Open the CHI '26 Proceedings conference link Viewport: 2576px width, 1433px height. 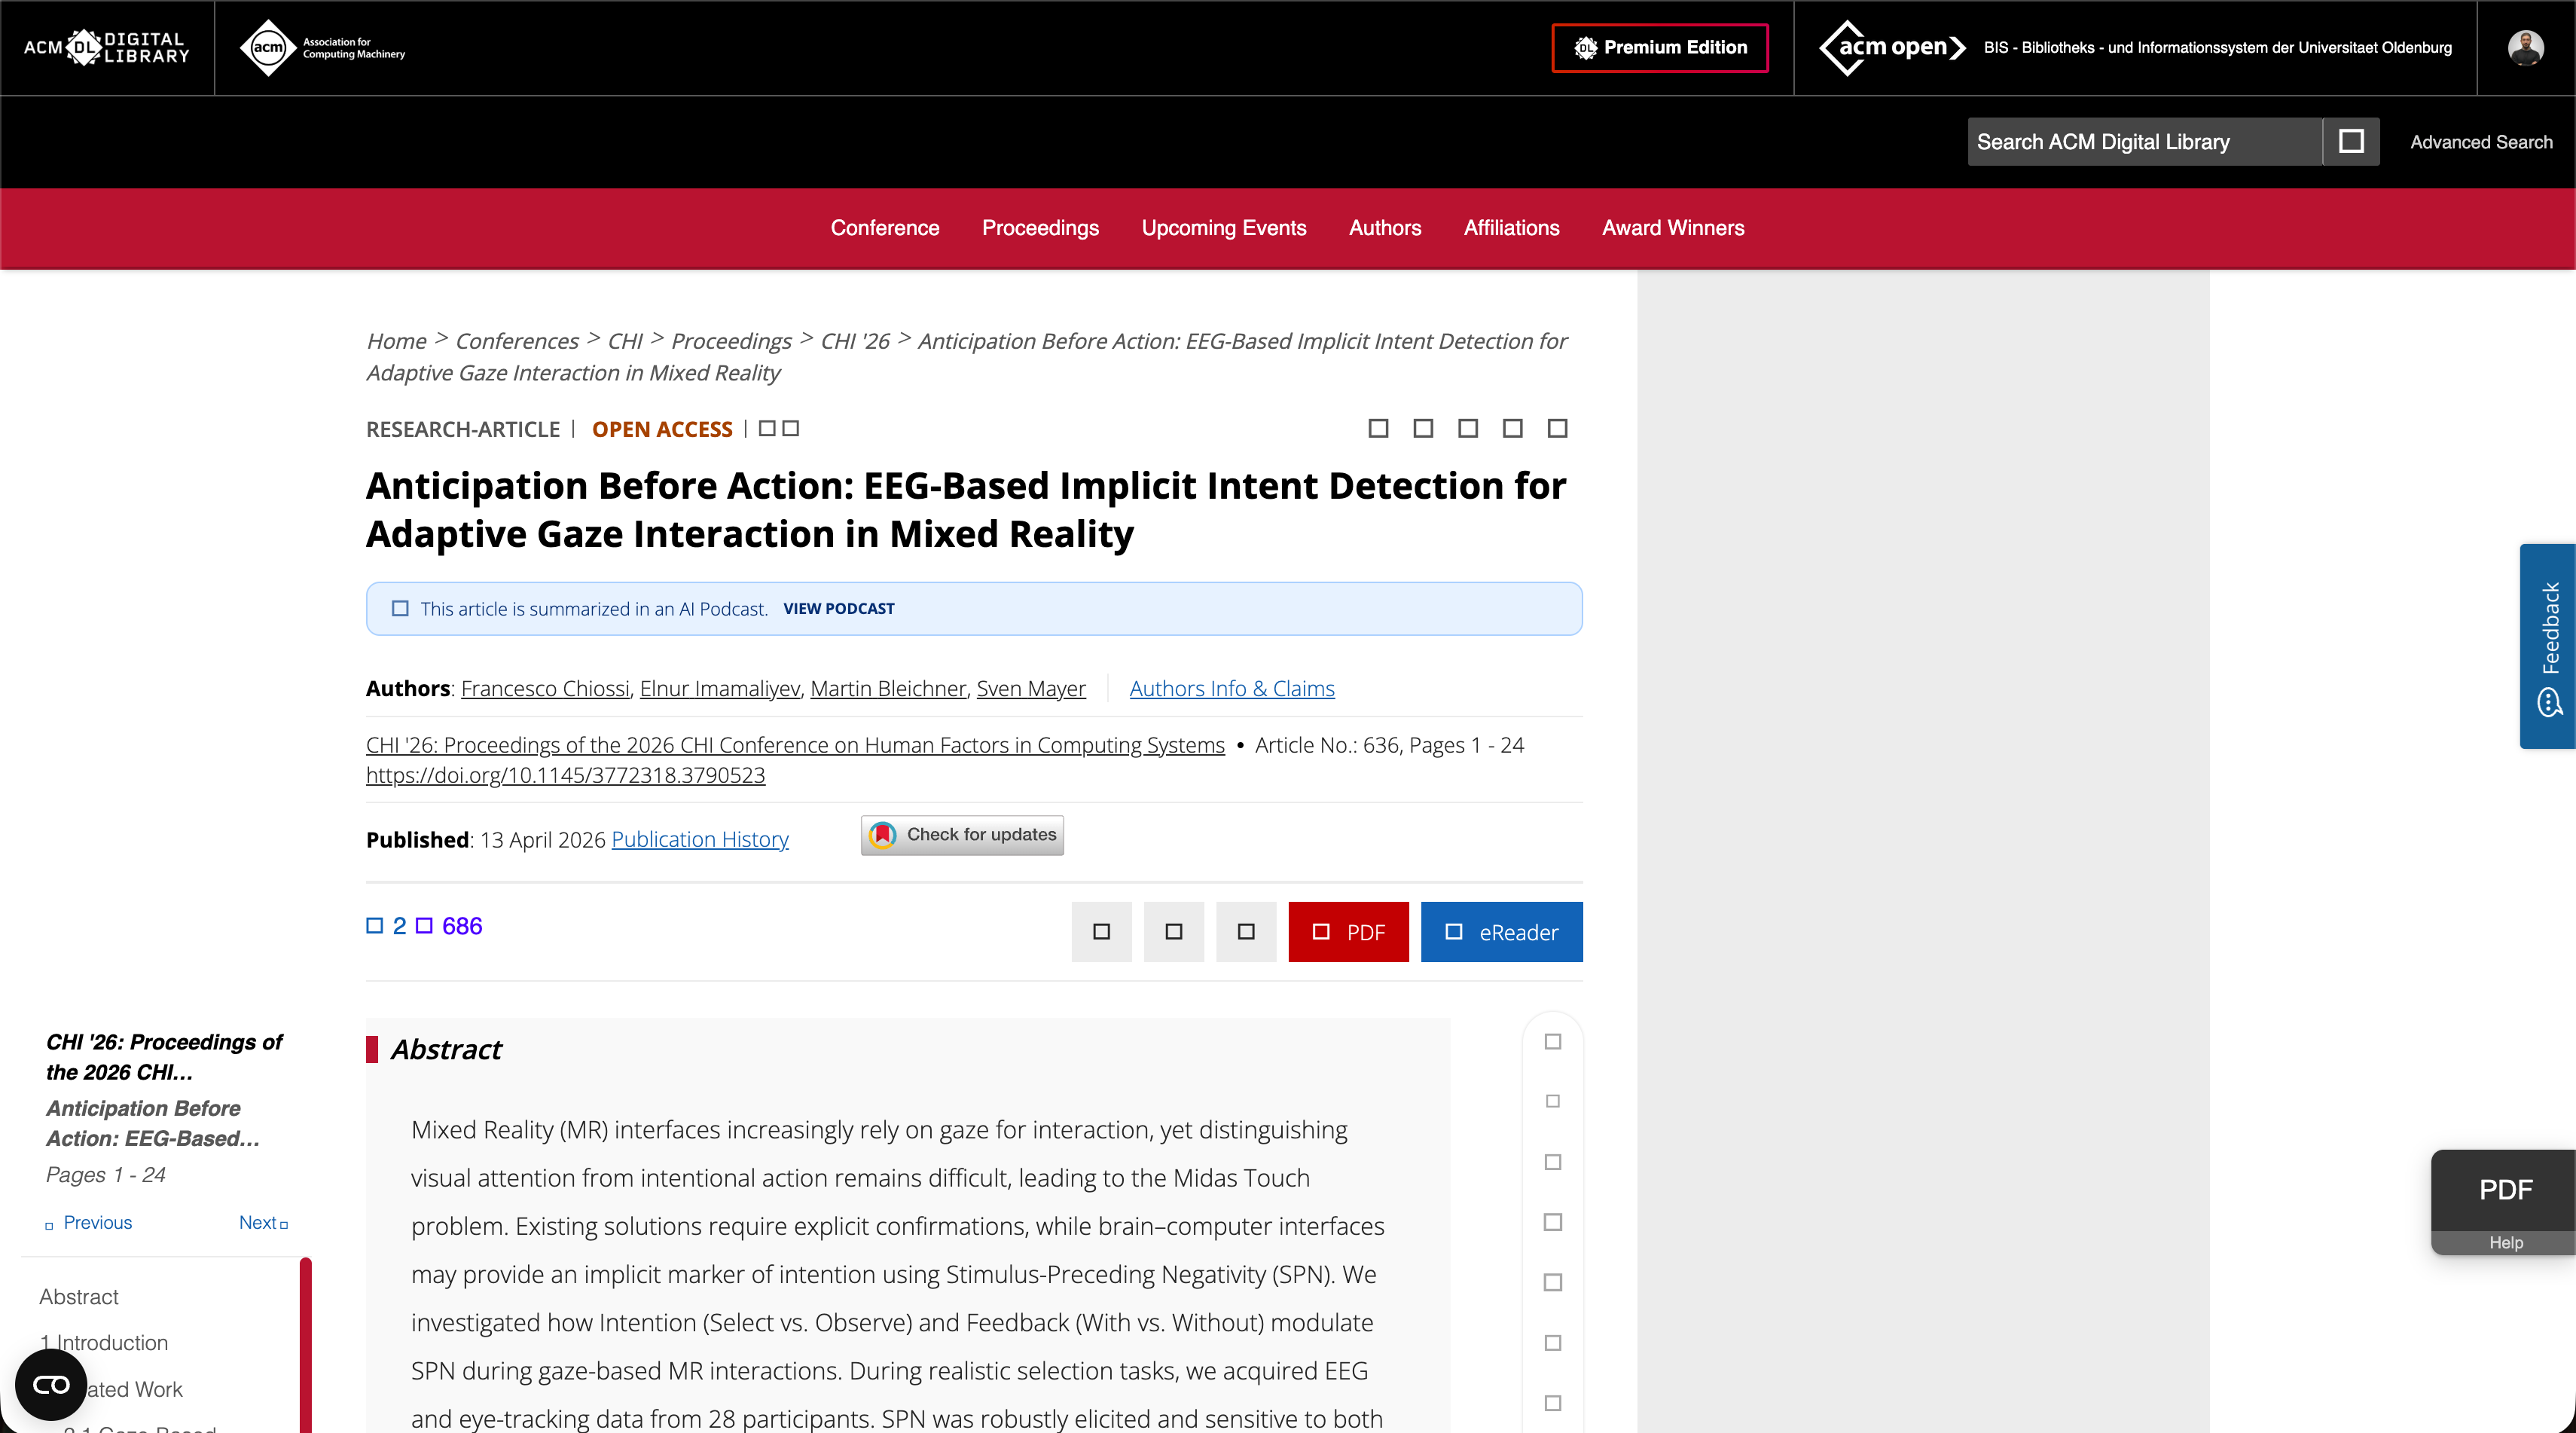[x=795, y=744]
